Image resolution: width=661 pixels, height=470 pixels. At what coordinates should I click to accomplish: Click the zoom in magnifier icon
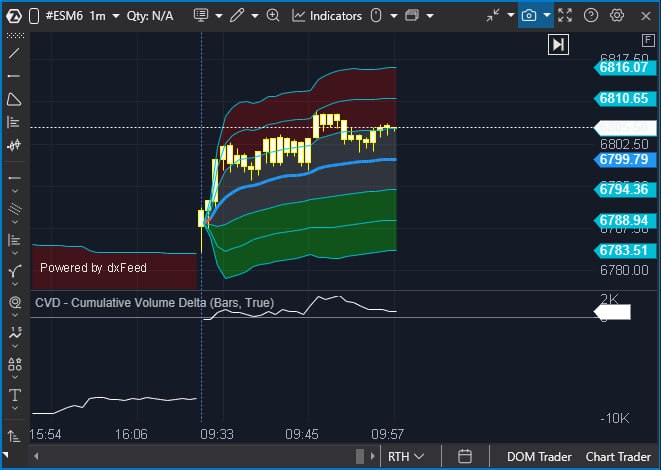click(x=273, y=16)
